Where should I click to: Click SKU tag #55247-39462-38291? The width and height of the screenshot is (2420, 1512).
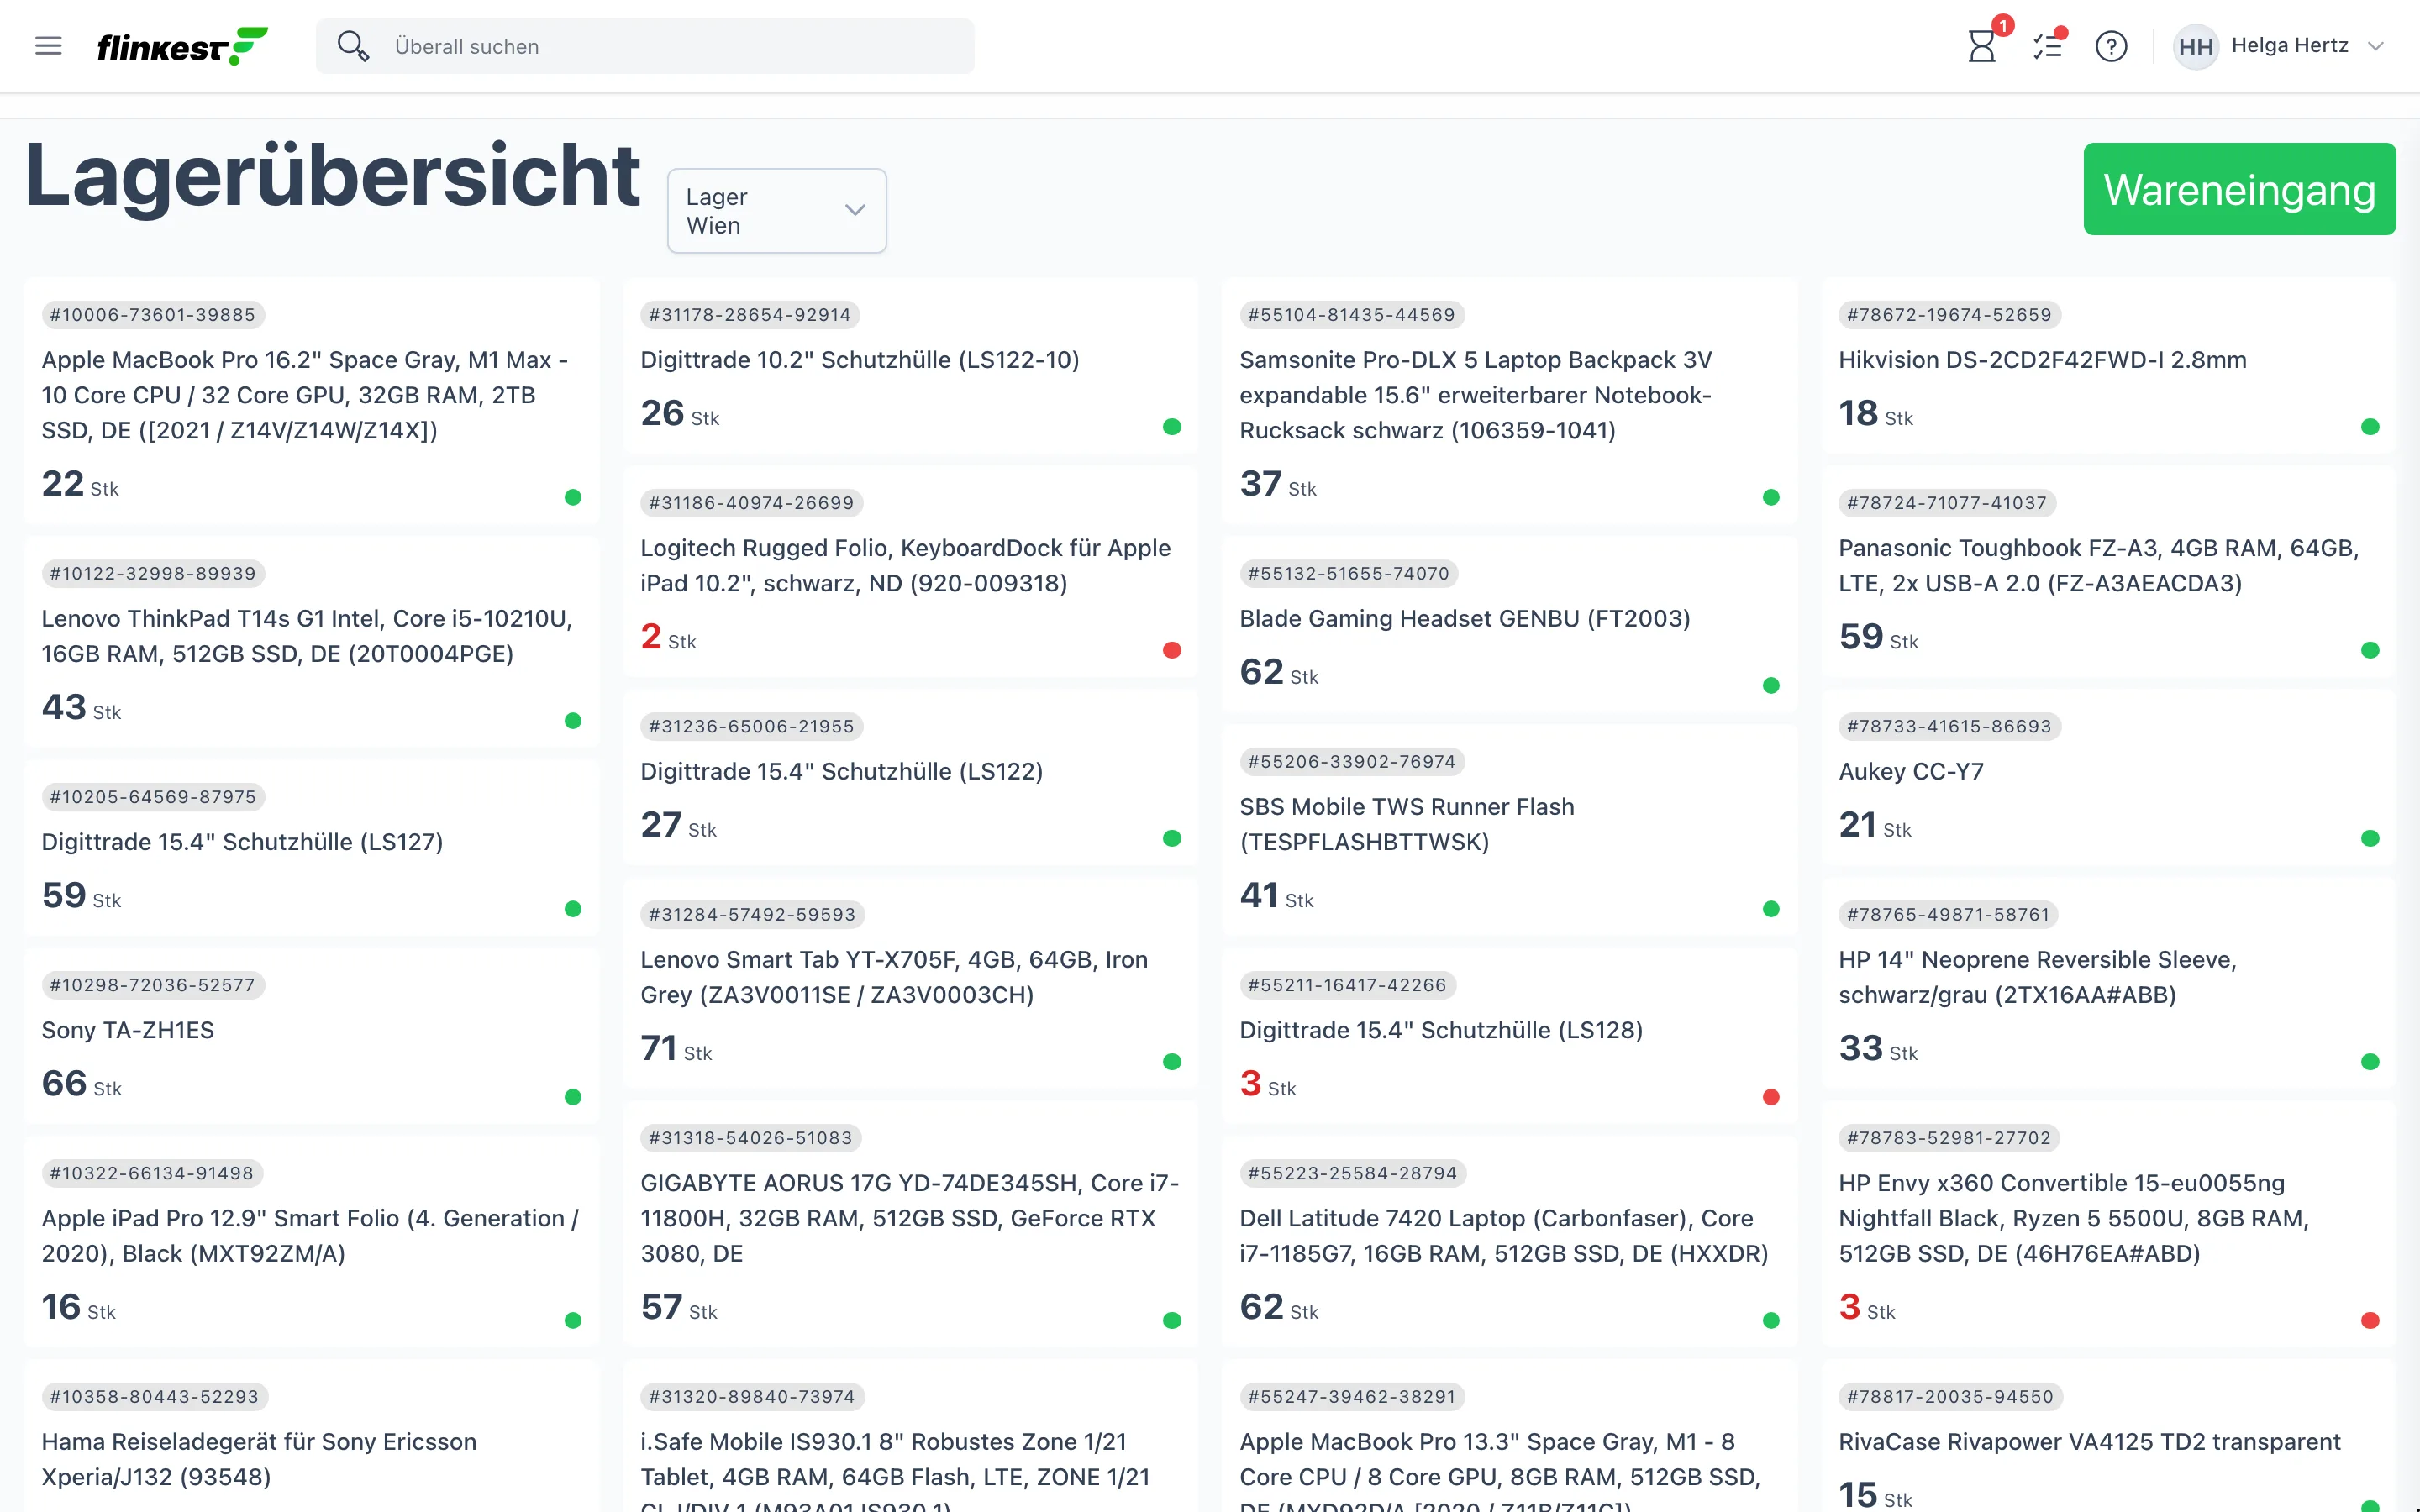coord(1352,1397)
